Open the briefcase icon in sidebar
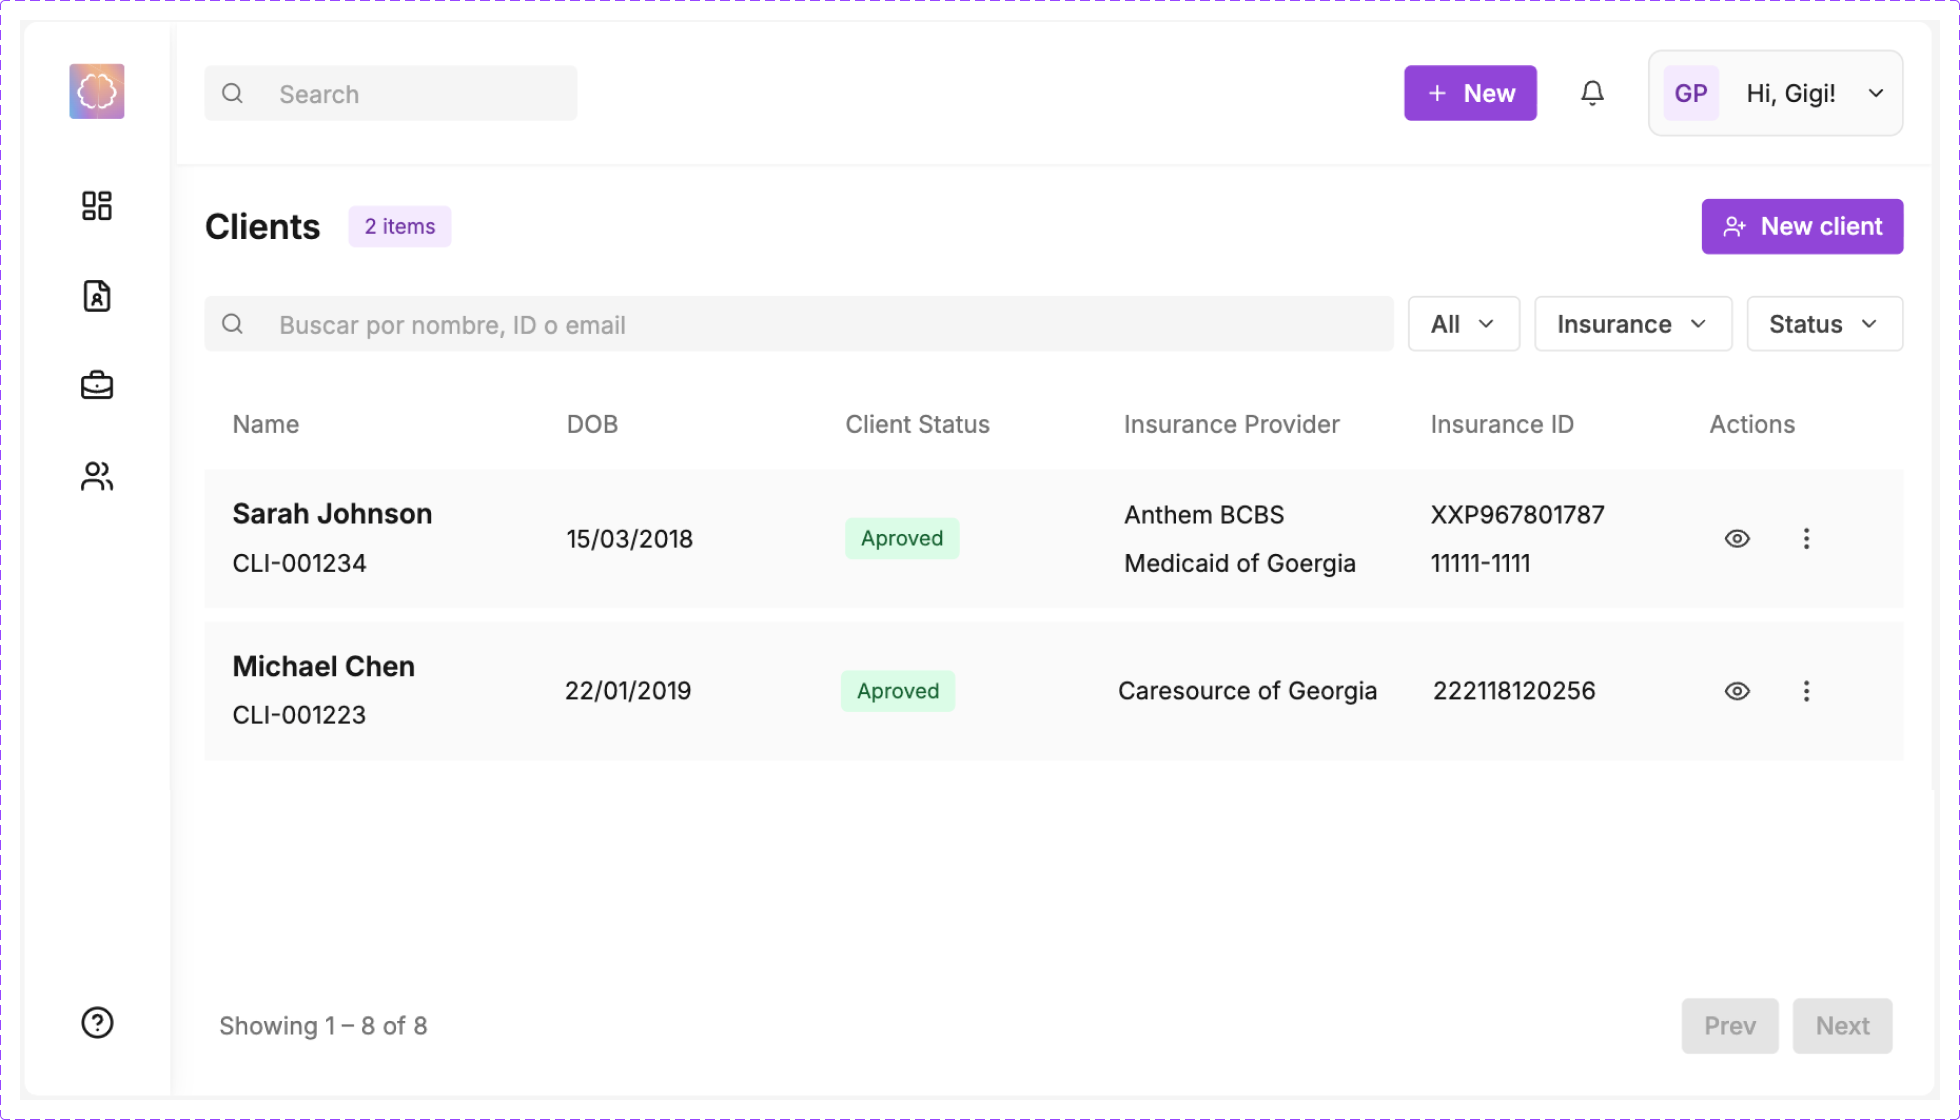 [x=97, y=386]
